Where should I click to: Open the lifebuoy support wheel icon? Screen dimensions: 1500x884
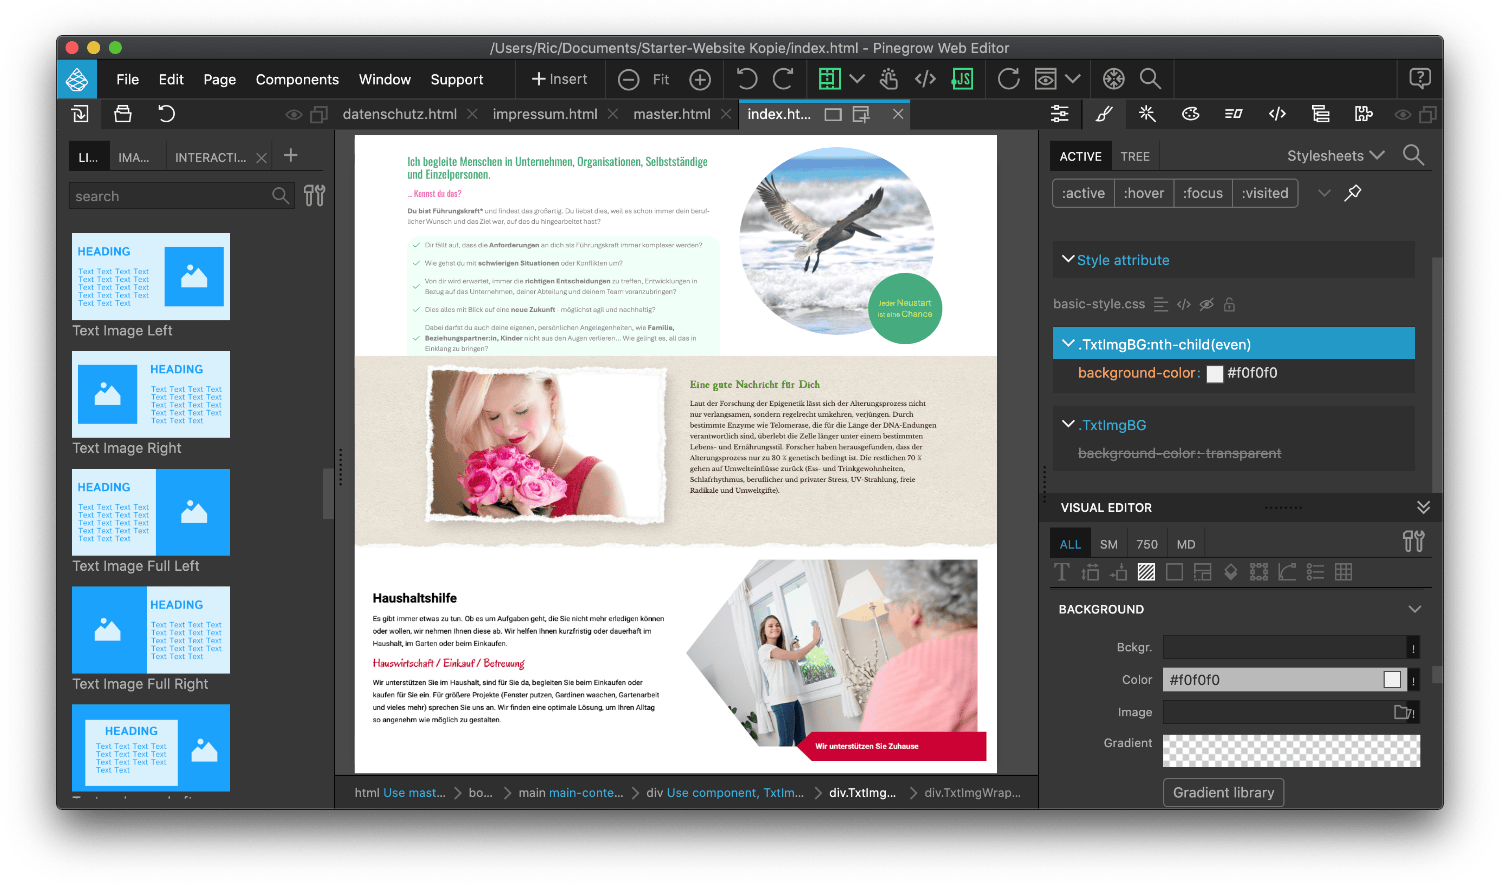(x=1114, y=79)
